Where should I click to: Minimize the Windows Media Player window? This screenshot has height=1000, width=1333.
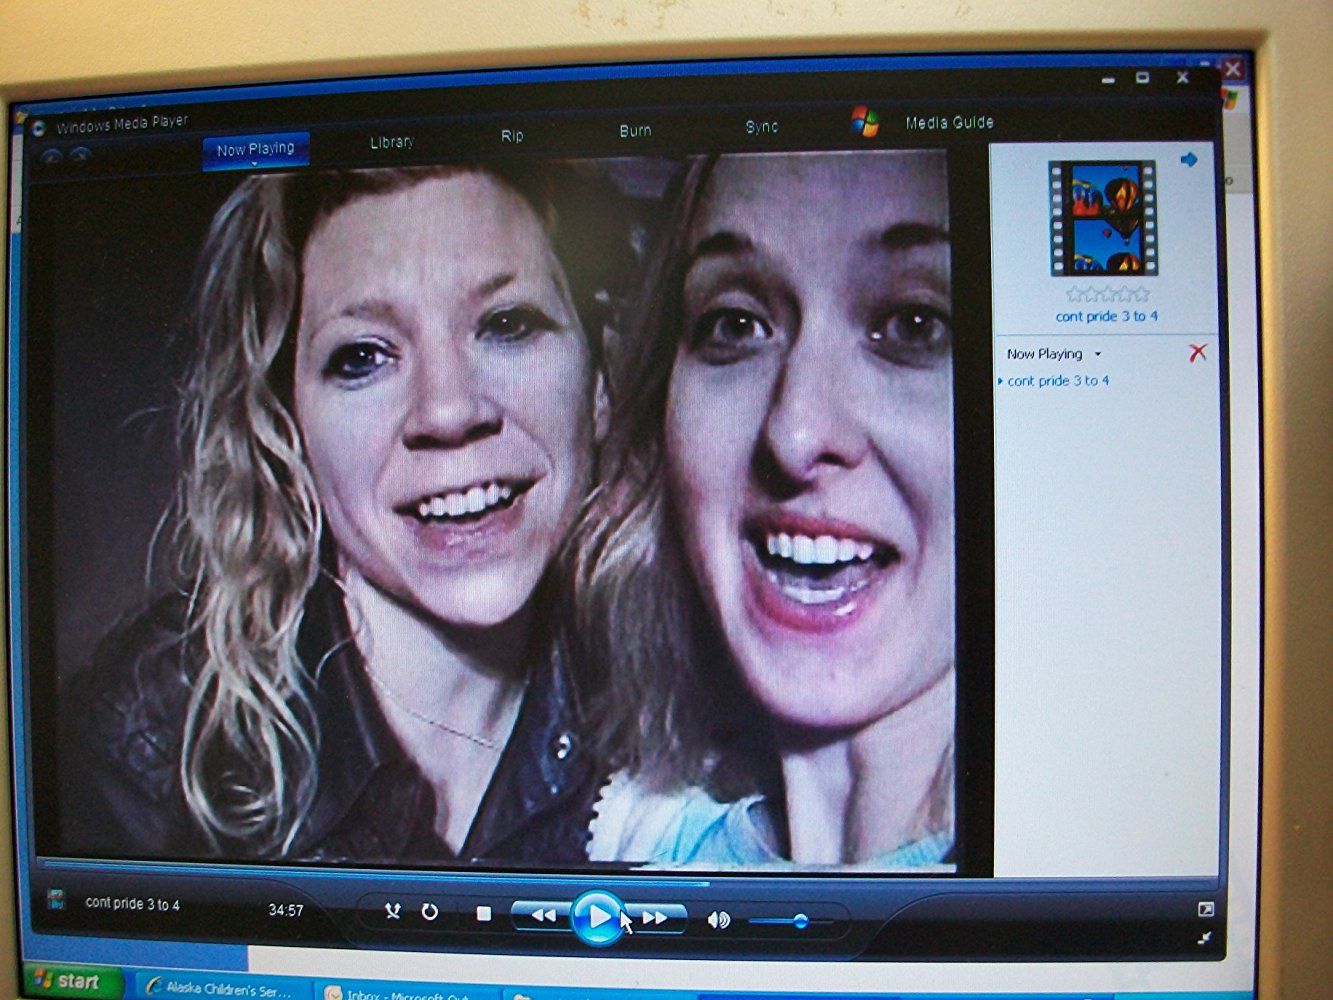click(x=1107, y=79)
